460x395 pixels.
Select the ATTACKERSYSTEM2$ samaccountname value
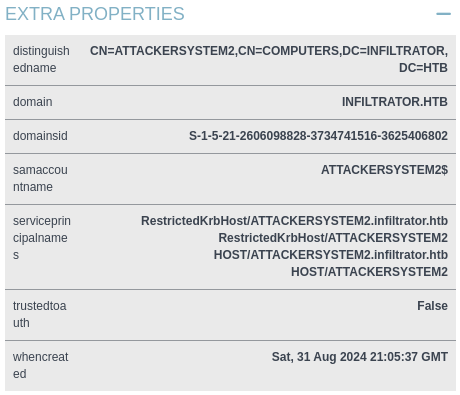point(384,170)
